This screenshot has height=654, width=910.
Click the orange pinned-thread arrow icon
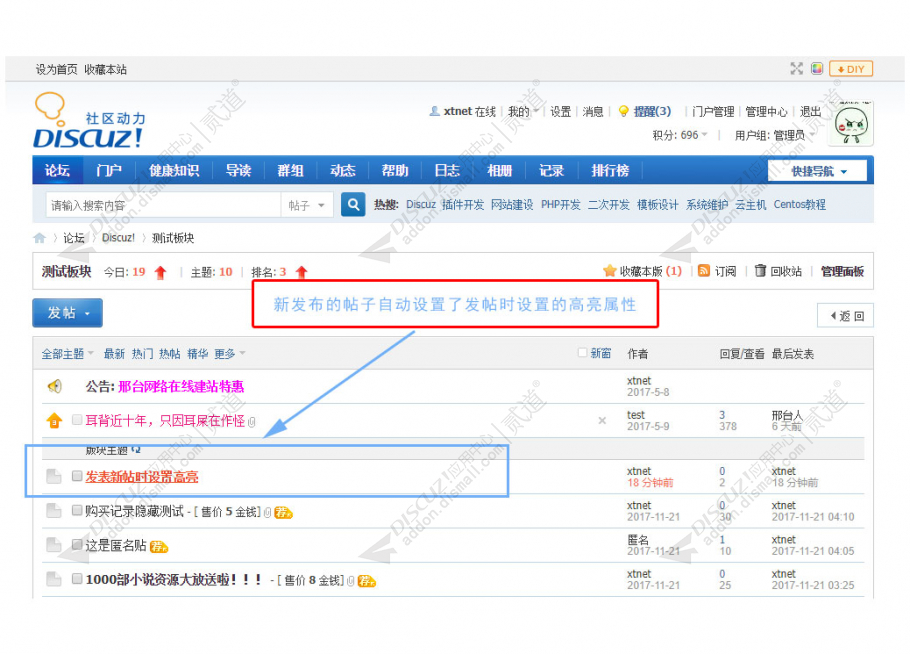(x=54, y=420)
